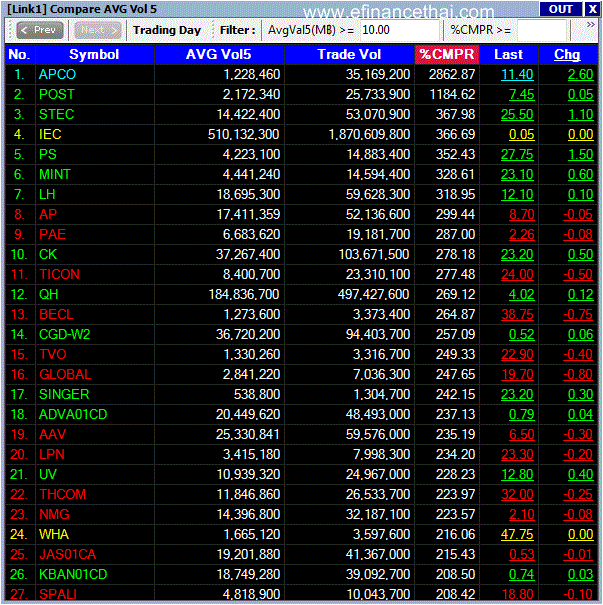Select the APCO symbol

(x=57, y=74)
